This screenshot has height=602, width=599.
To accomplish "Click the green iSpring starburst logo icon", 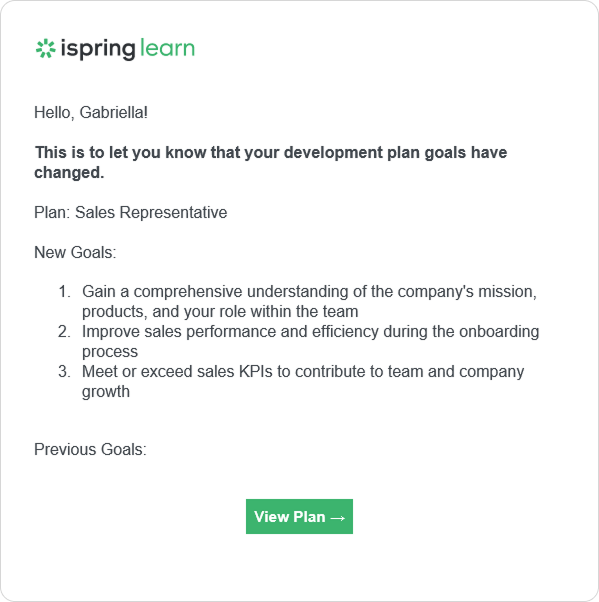I will pos(46,48).
